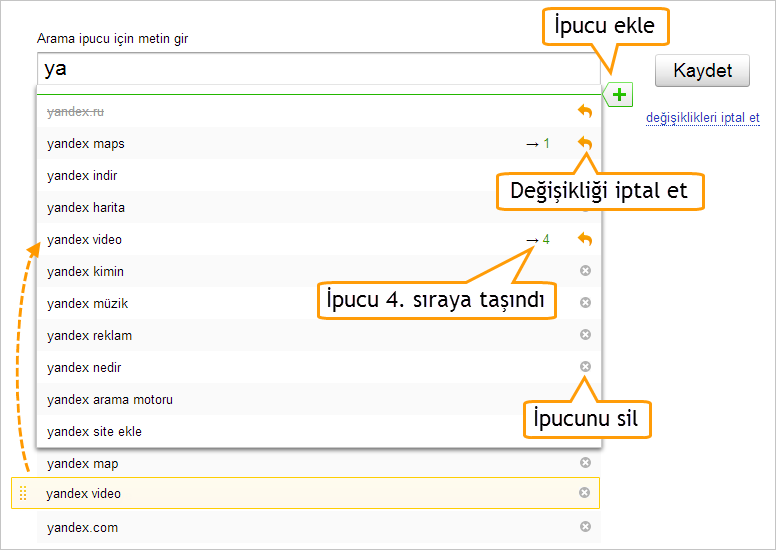Select the yandex harita suggestion
The height and width of the screenshot is (550, 776).
pos(86,207)
